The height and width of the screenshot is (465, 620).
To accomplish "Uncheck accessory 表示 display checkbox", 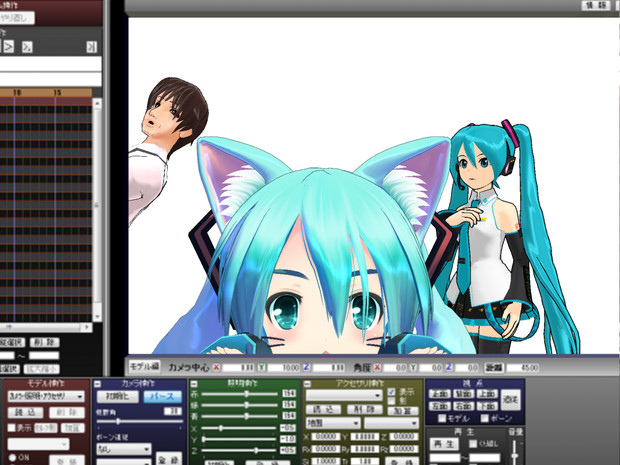I will pyautogui.click(x=391, y=392).
